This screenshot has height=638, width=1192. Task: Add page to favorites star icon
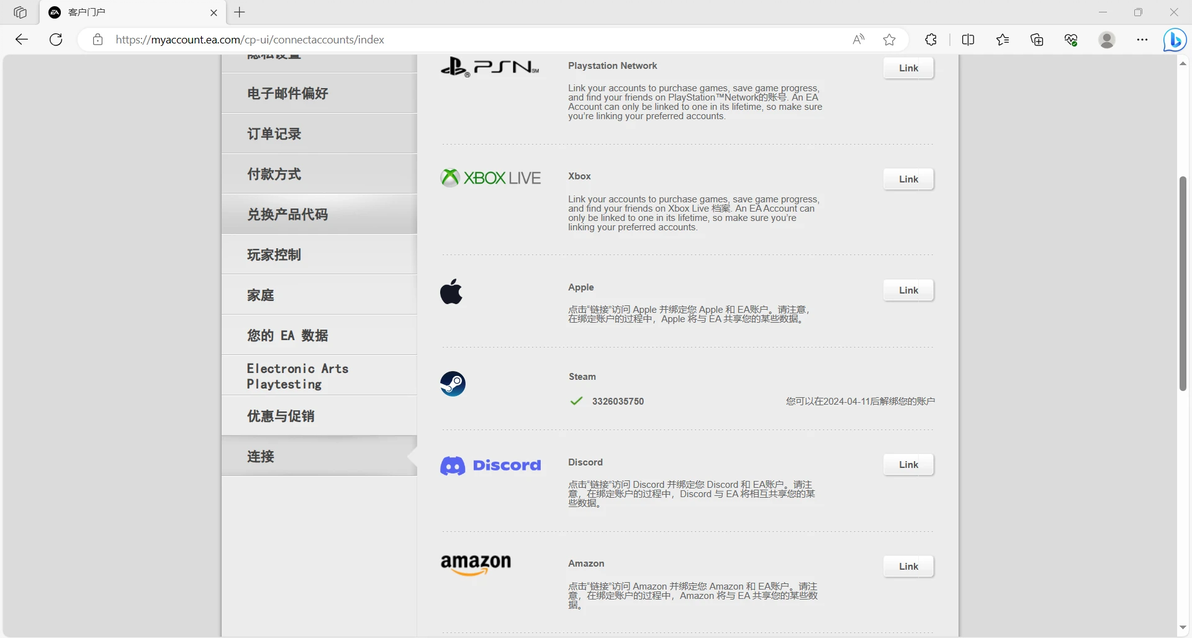click(x=889, y=40)
